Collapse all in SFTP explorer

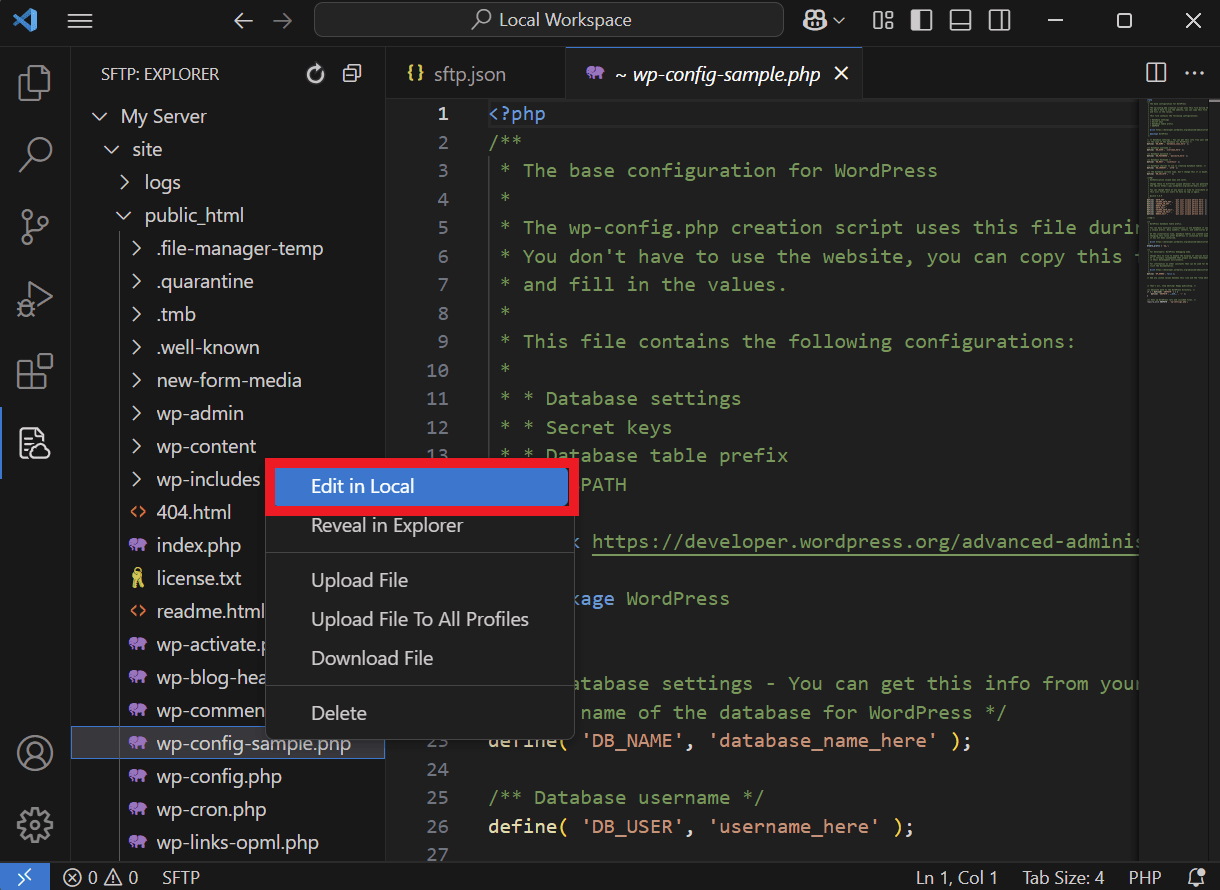[x=352, y=74]
